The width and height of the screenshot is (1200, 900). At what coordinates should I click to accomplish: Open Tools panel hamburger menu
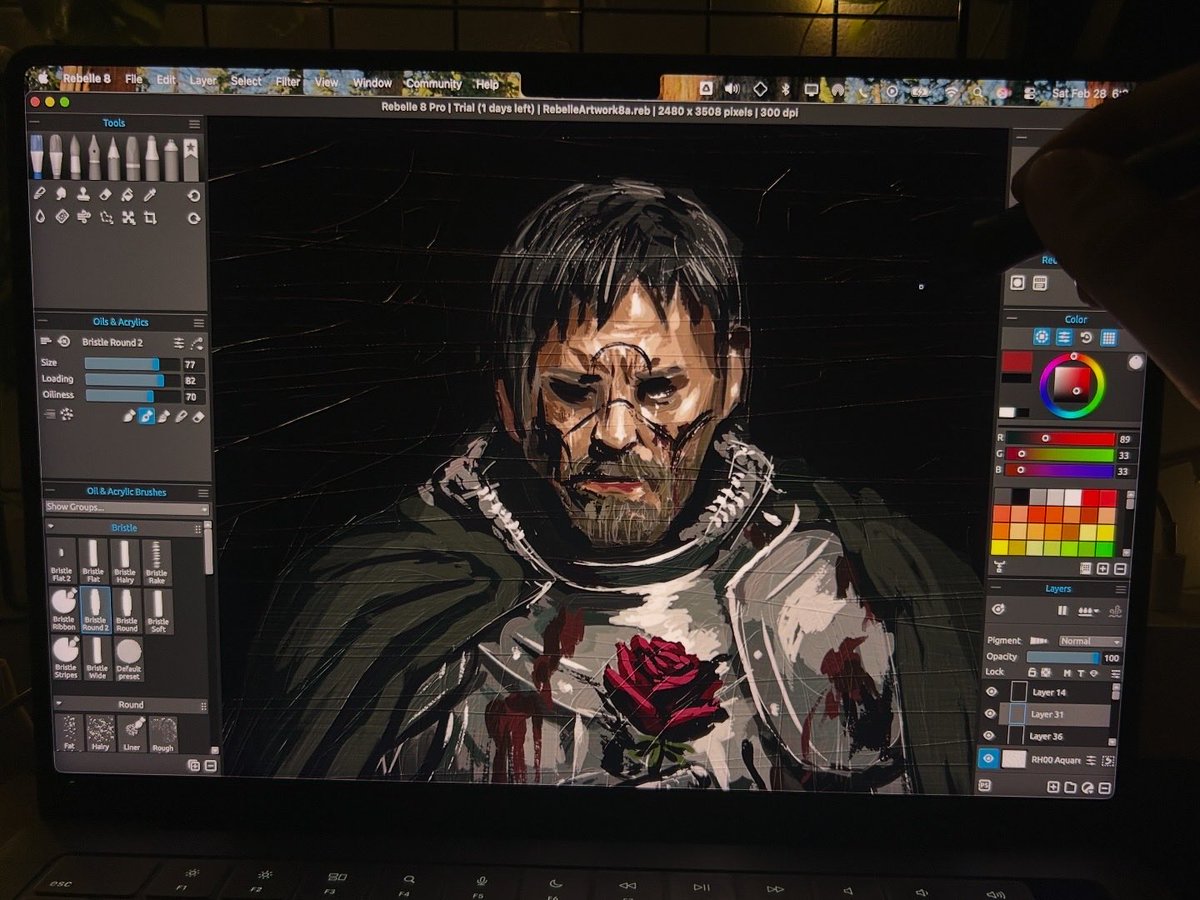[x=194, y=124]
